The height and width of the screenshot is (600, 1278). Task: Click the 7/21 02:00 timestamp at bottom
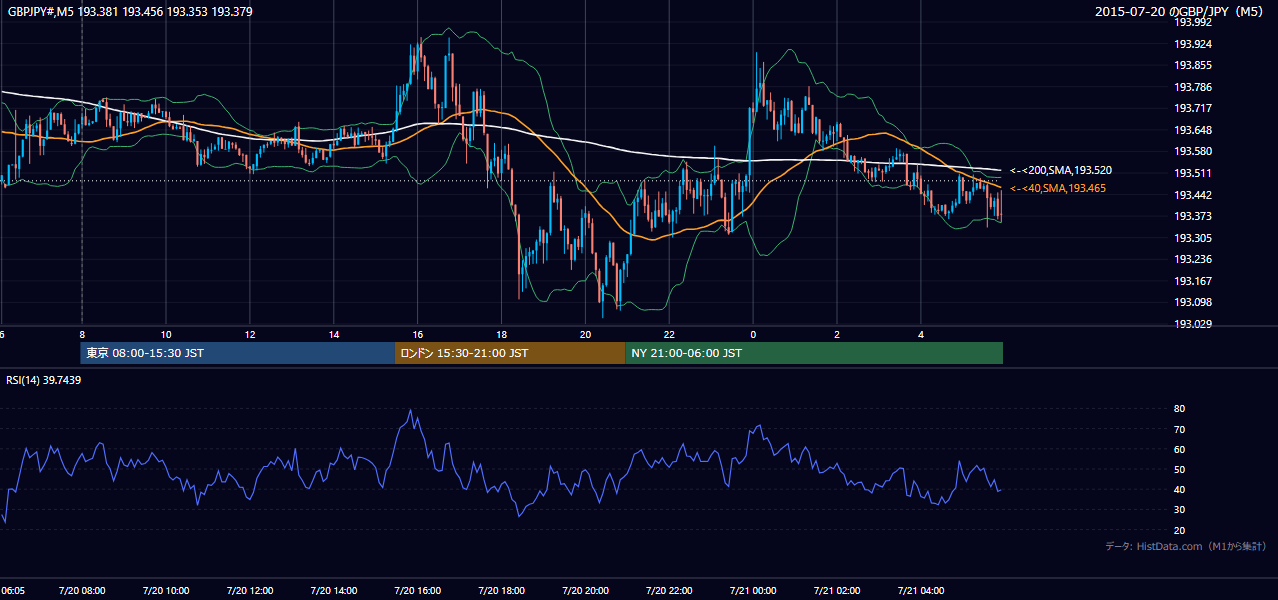coord(837,591)
